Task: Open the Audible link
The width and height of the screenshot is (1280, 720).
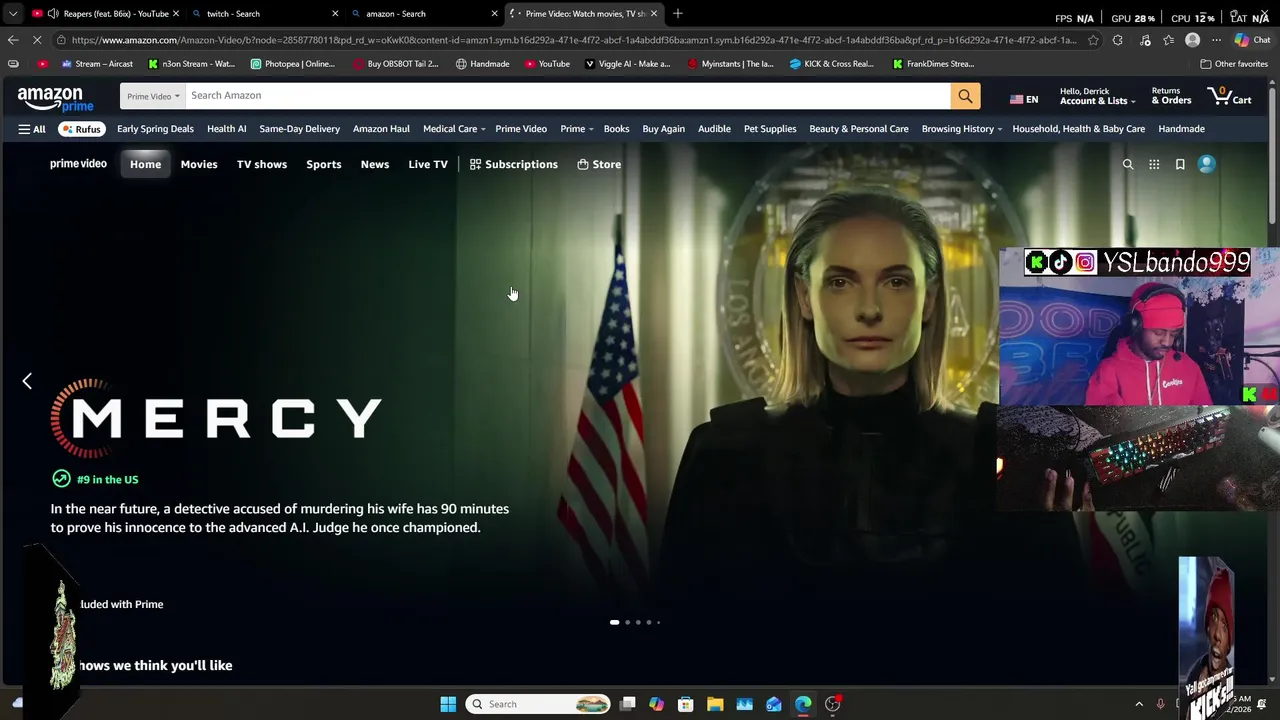Action: coord(714,129)
